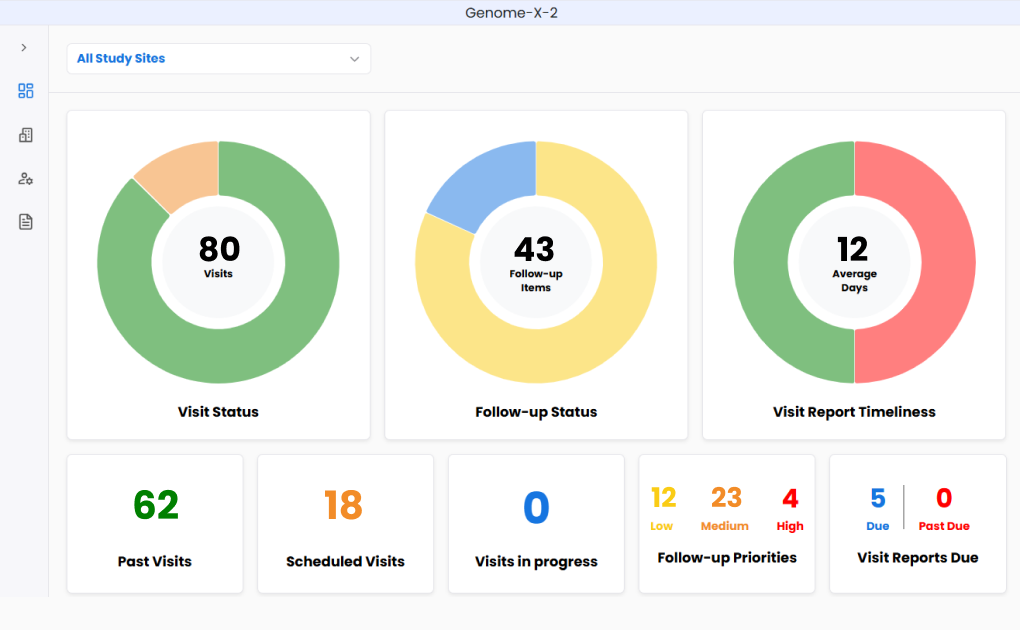Click the Visit Report Timeliness title
The image size is (1020, 630).
854,412
